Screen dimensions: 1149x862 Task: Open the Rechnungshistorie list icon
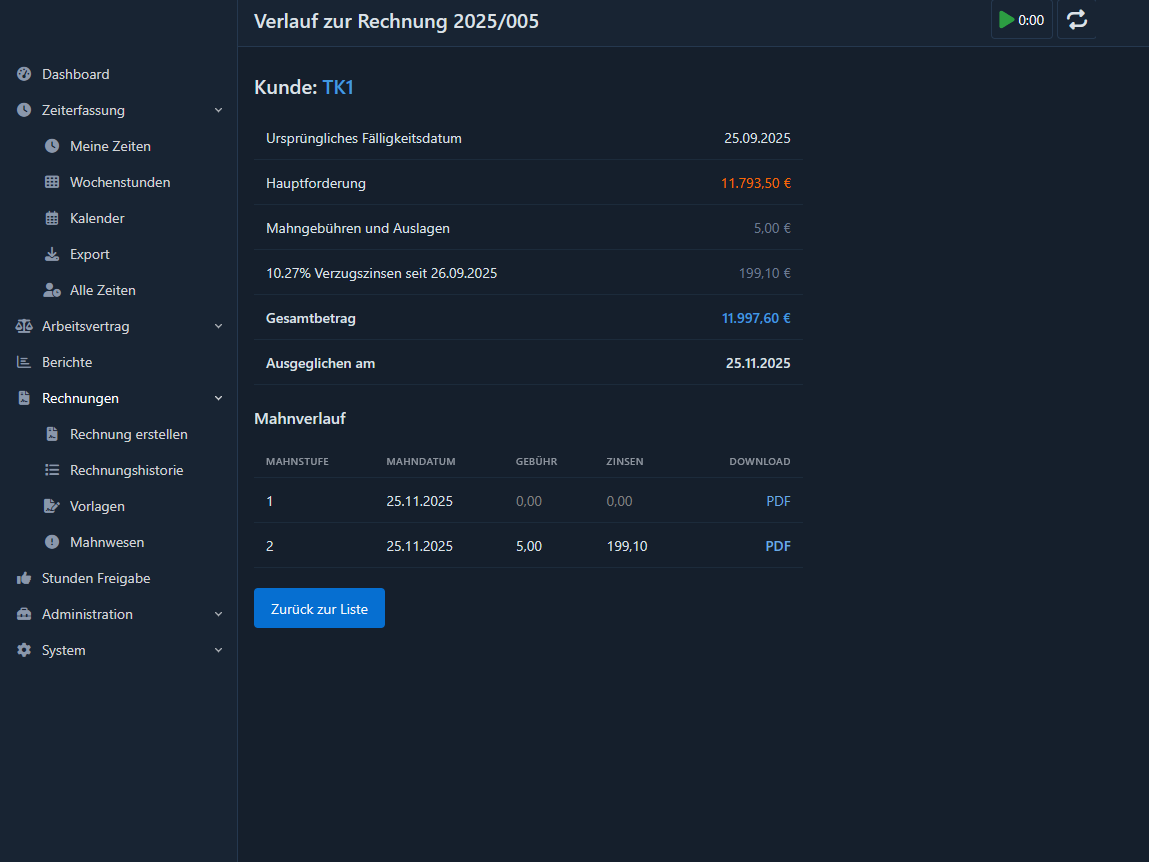(x=52, y=470)
